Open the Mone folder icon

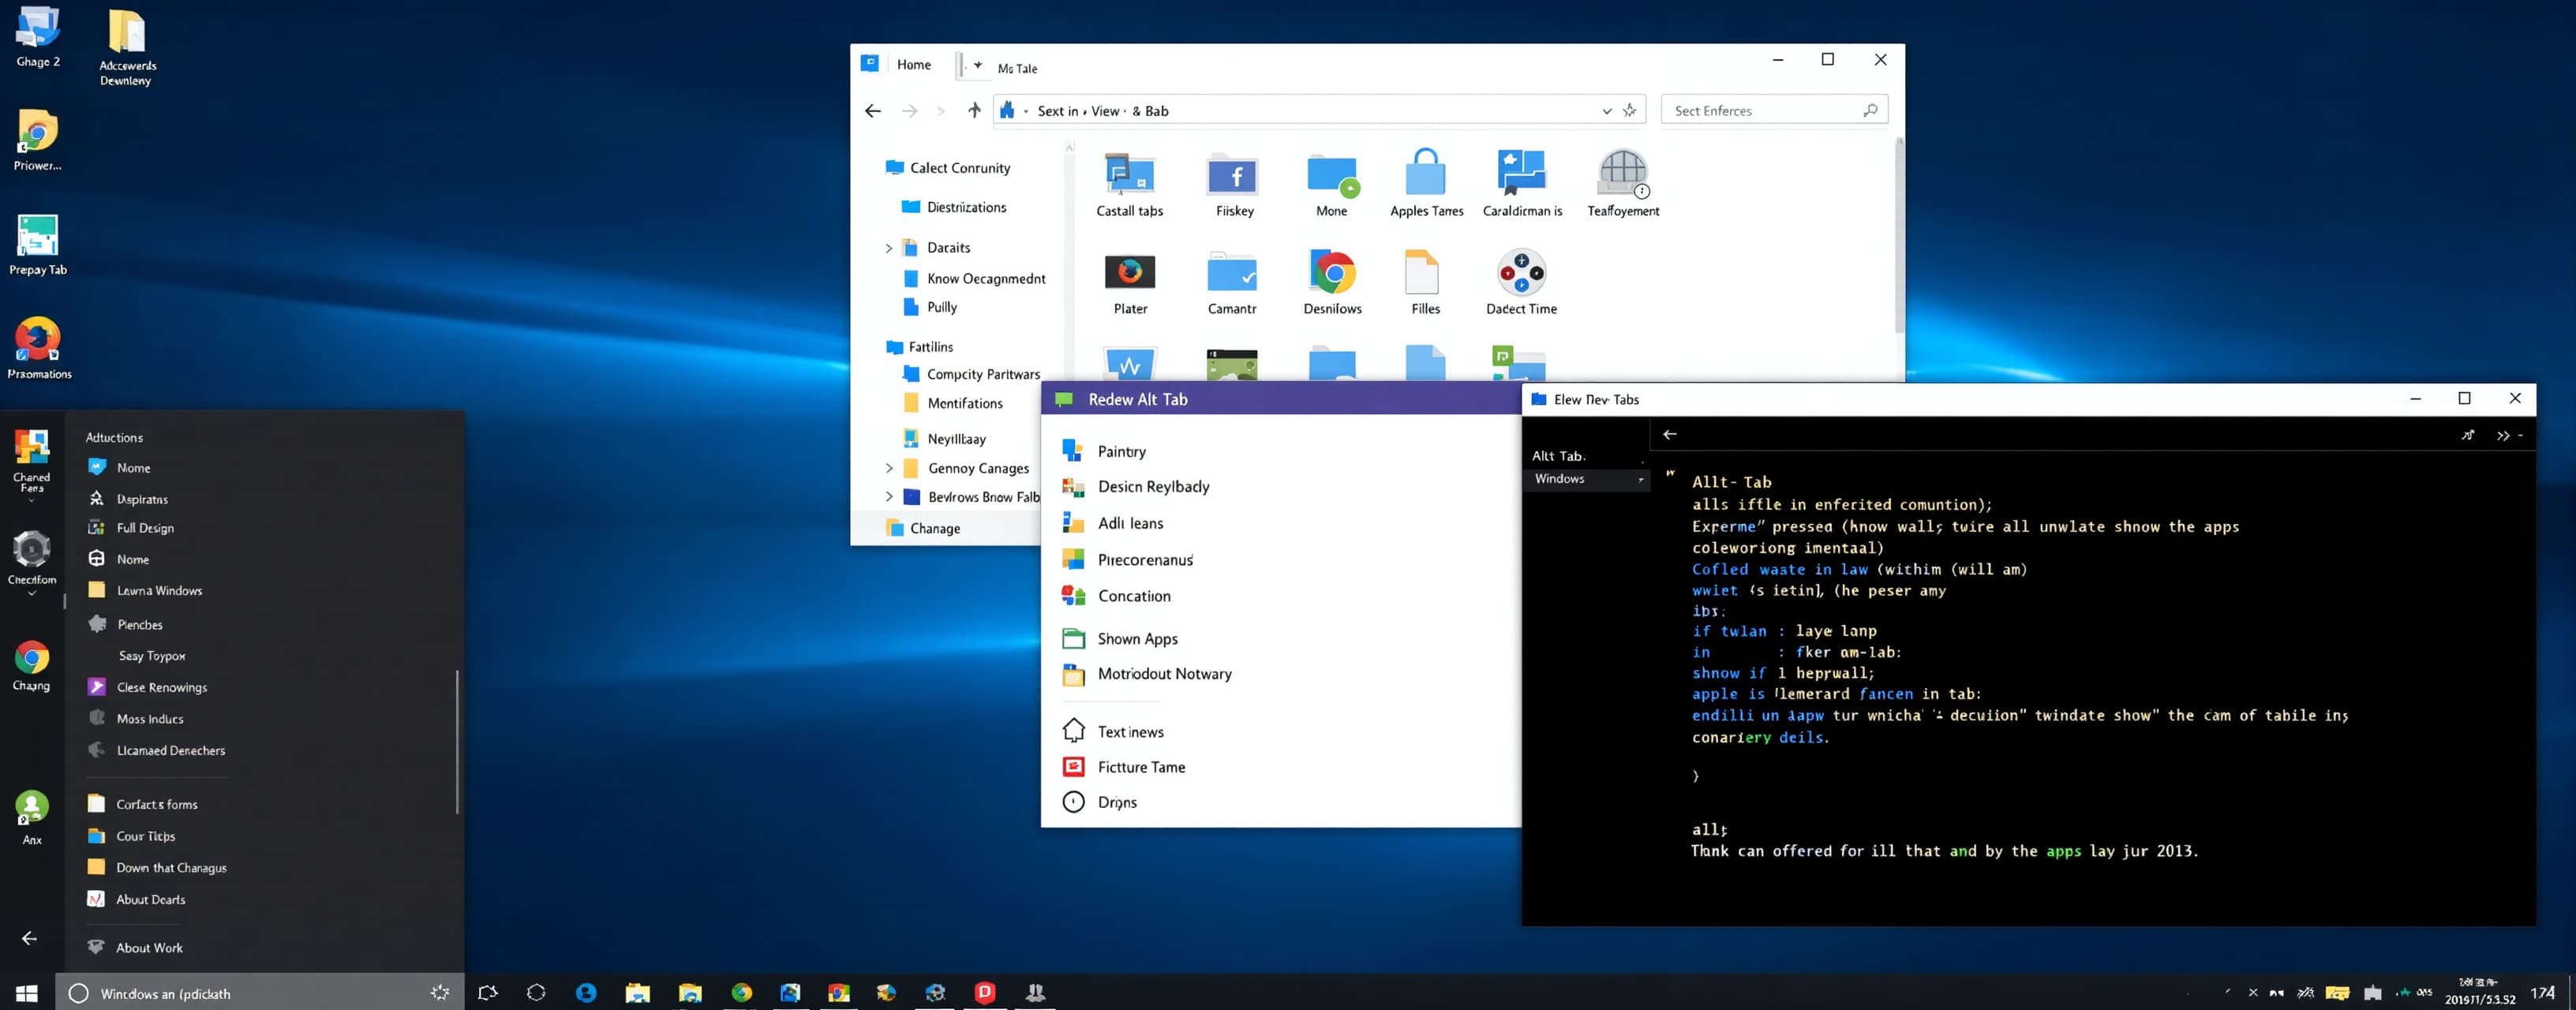[1332, 174]
